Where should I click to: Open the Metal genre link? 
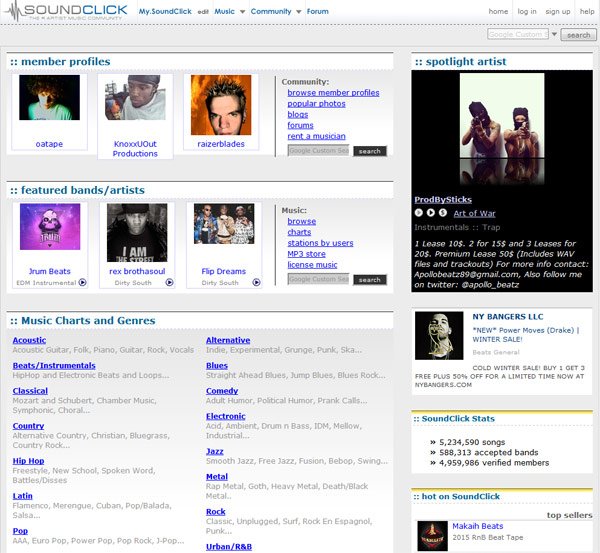[217, 476]
